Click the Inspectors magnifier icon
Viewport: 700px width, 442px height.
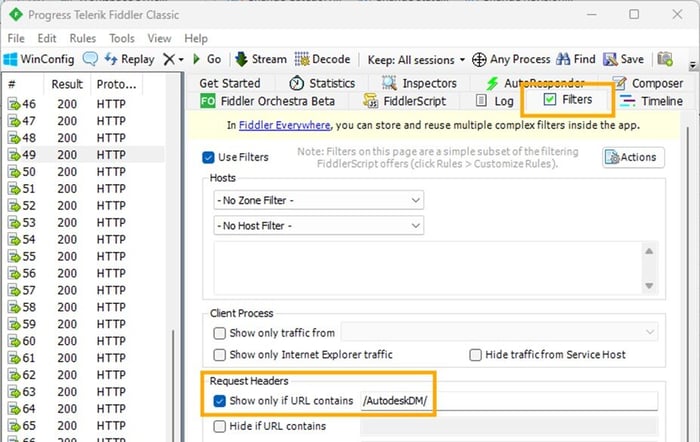[389, 83]
